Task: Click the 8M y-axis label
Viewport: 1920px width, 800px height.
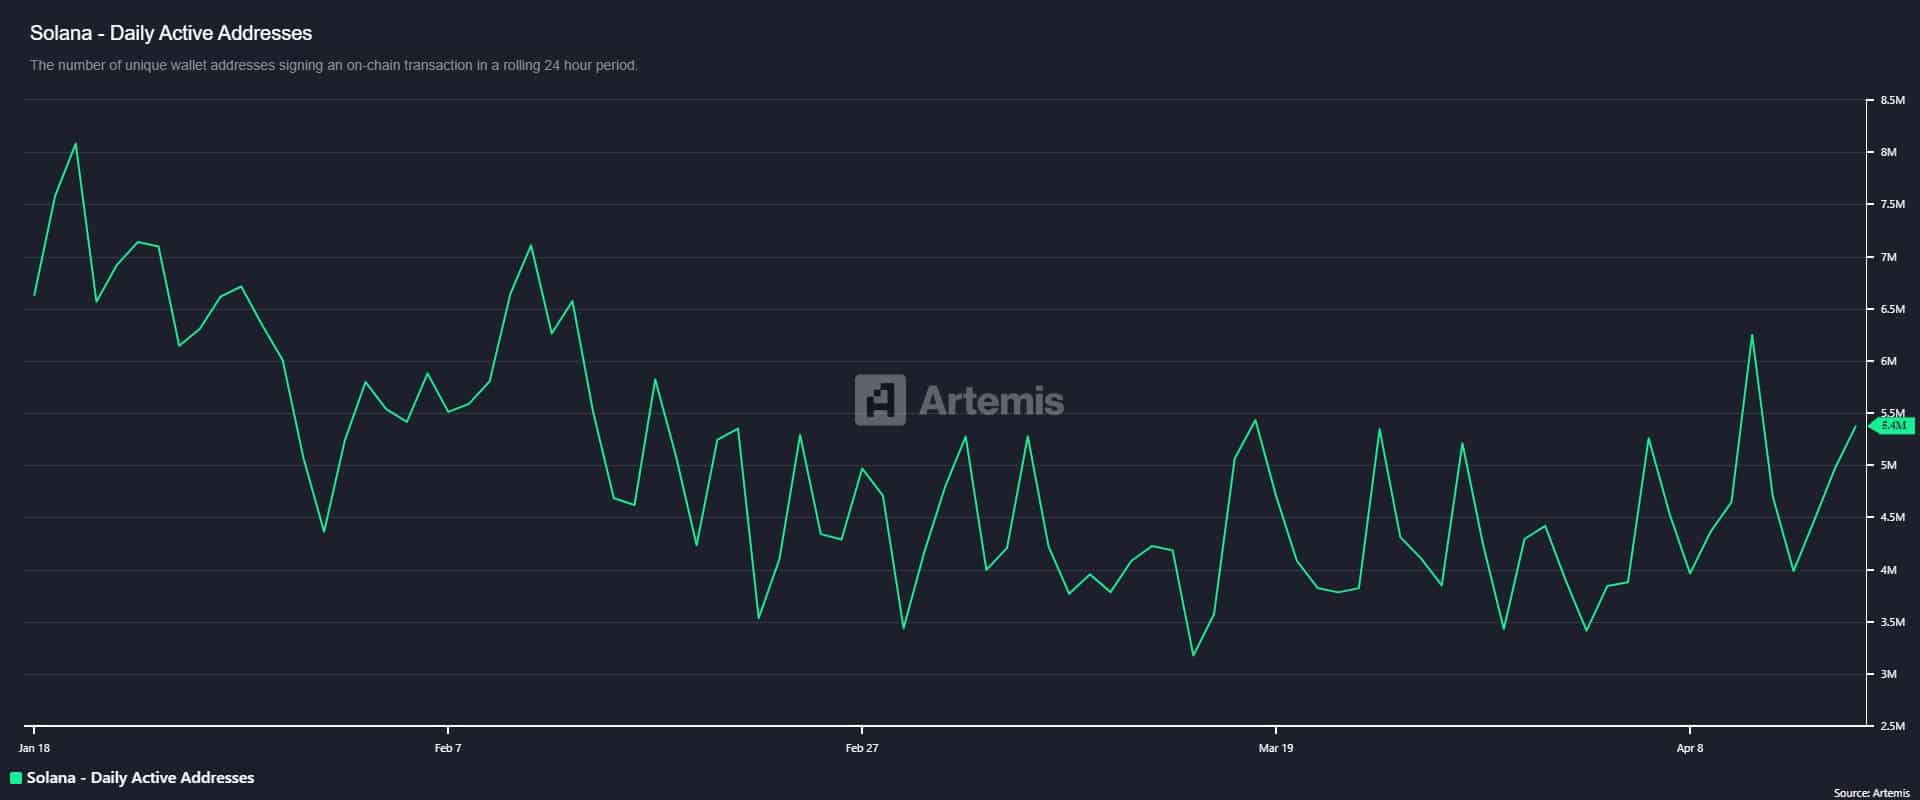Action: [1888, 153]
